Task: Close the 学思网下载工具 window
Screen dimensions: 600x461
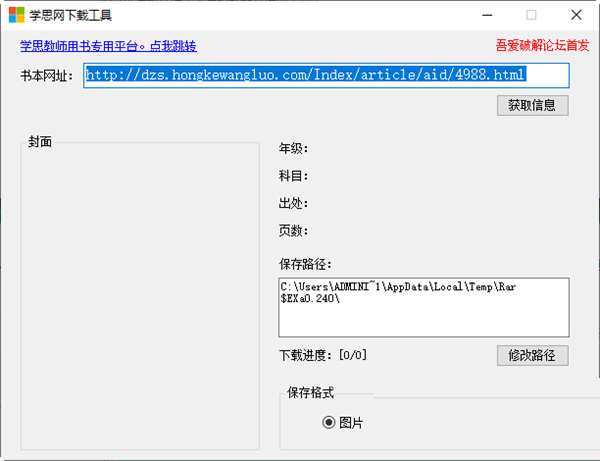Action: pos(576,15)
